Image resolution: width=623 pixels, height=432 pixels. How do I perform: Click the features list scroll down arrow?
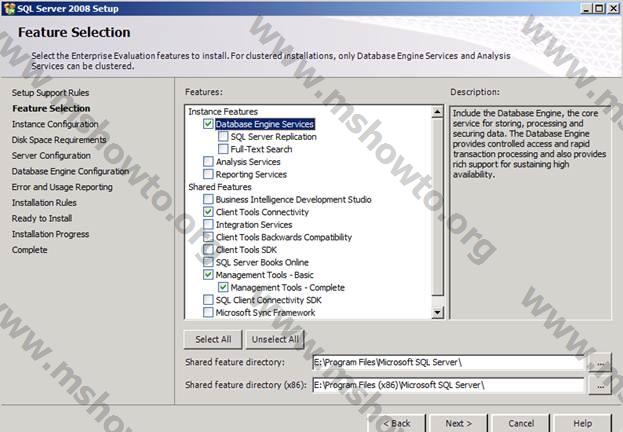pyautogui.click(x=437, y=312)
